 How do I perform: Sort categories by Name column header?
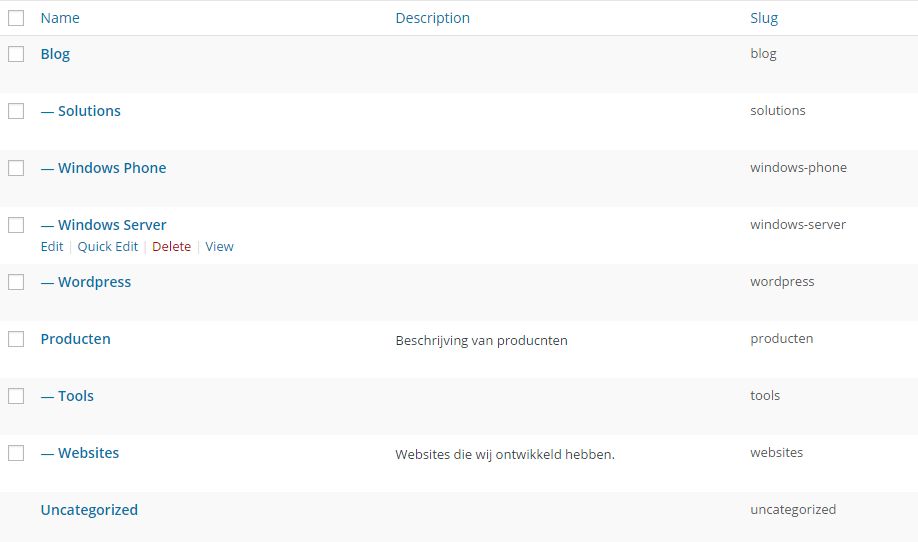coord(60,18)
